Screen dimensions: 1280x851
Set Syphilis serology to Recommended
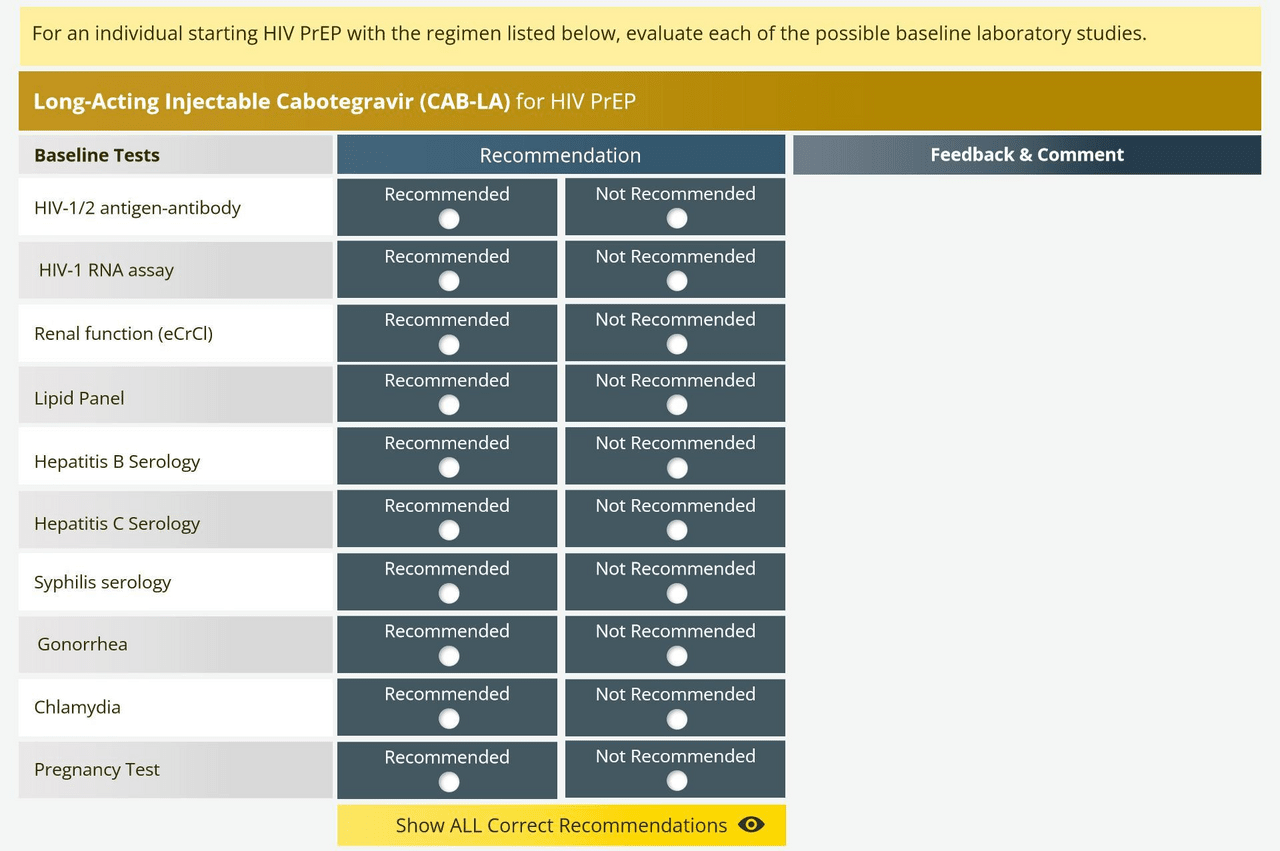(x=449, y=593)
